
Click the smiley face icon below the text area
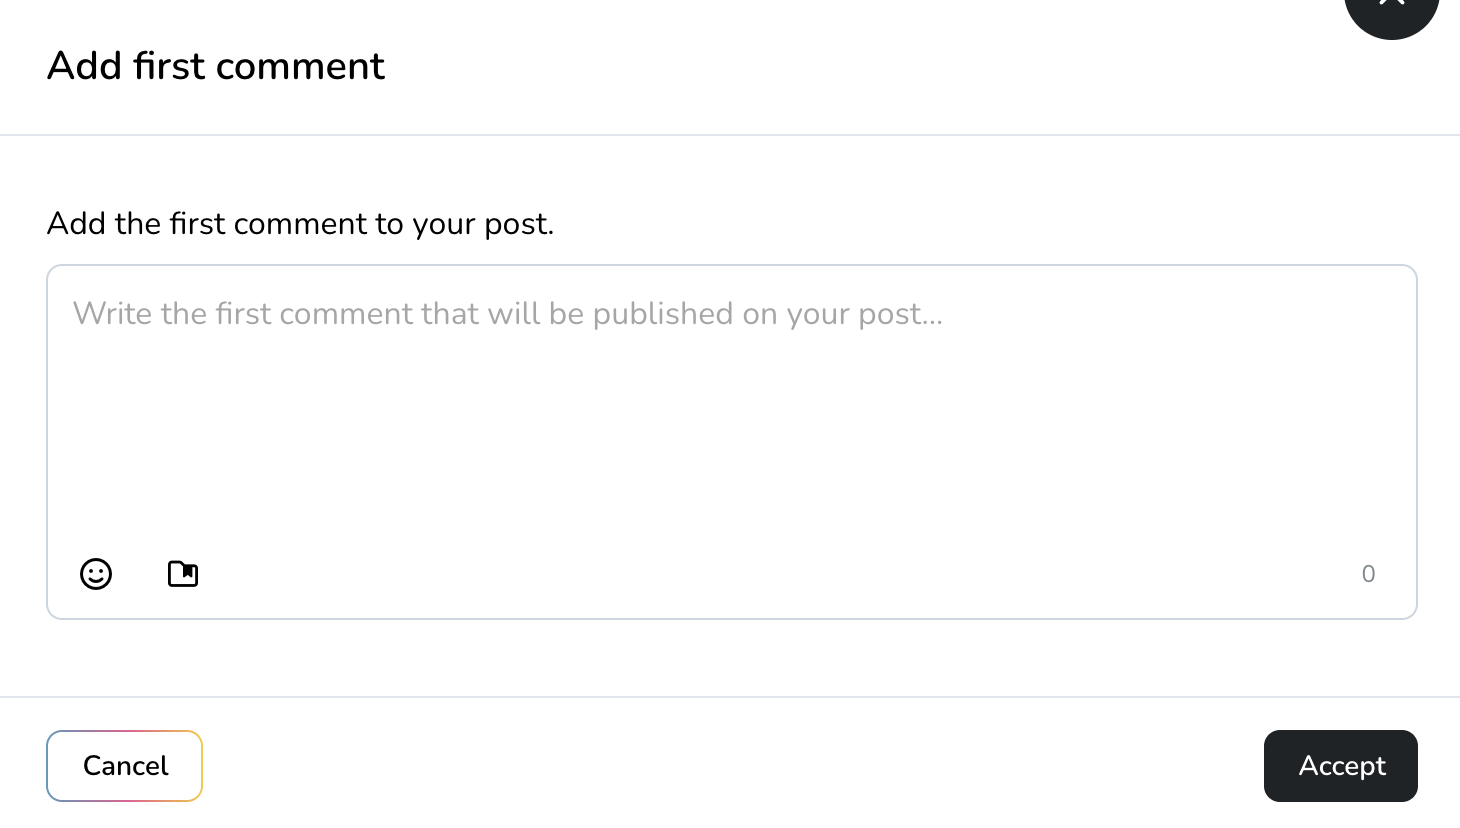96,574
